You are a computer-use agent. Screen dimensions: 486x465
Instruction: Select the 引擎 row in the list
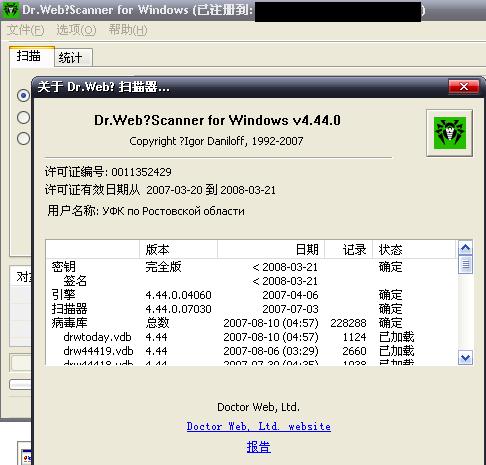(252, 295)
